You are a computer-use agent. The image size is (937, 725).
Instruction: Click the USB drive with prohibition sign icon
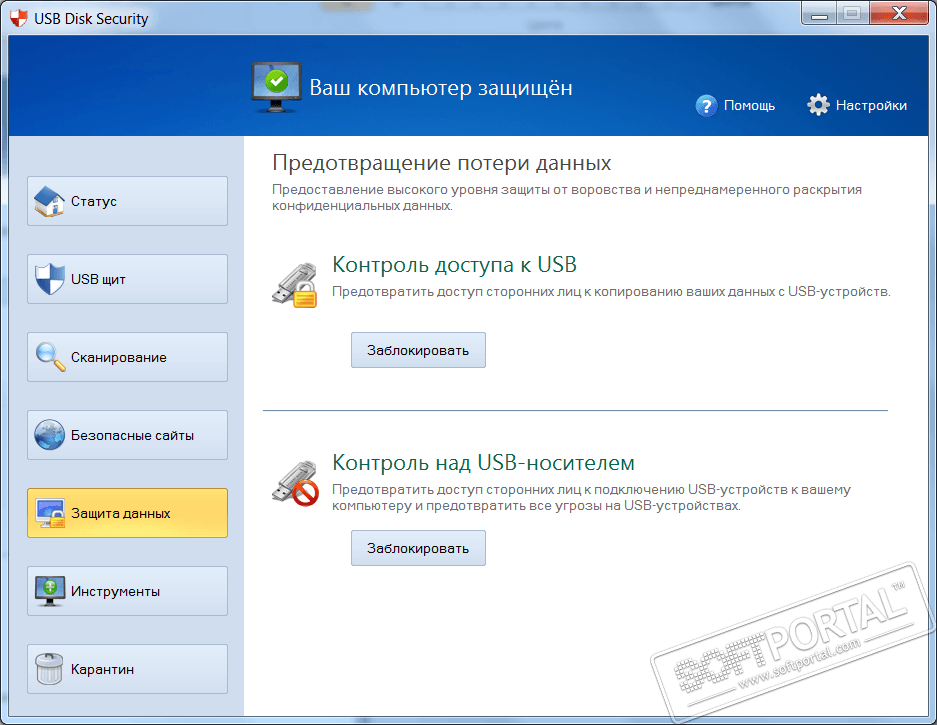point(295,483)
